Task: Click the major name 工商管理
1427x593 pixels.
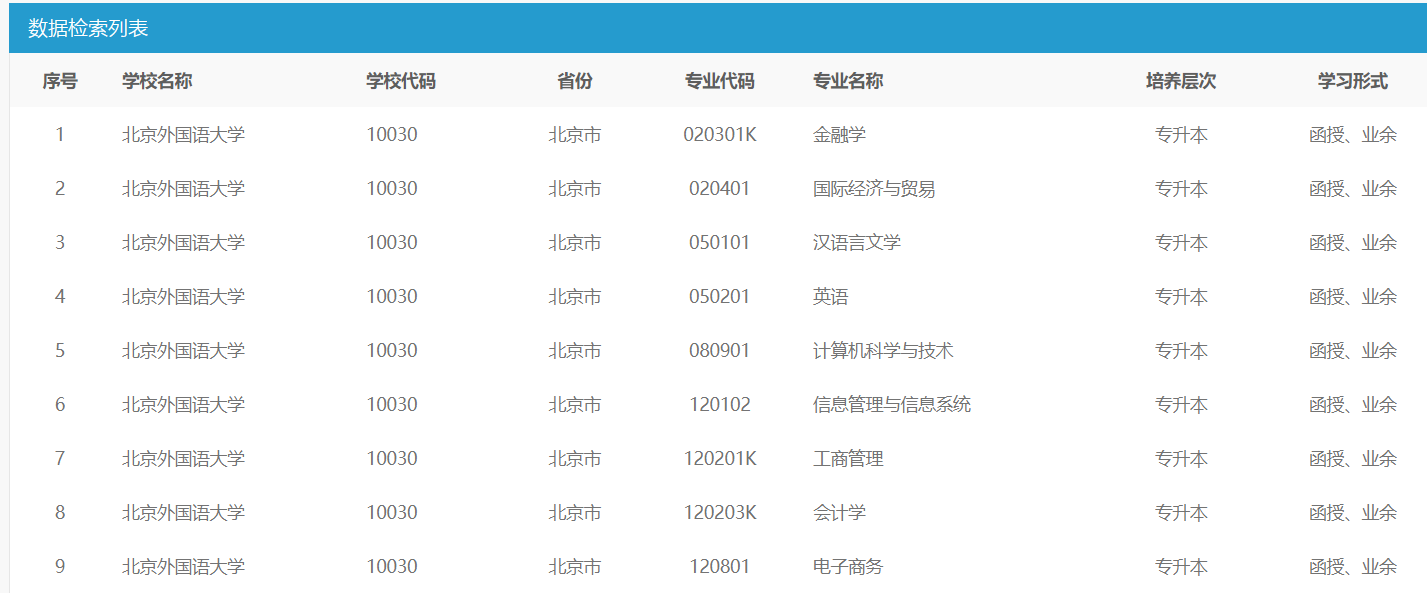Action: pyautogui.click(x=848, y=459)
